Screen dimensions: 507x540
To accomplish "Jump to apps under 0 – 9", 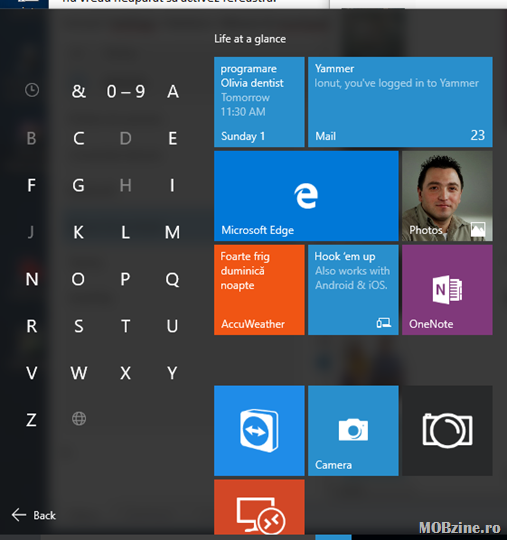I will (x=125, y=92).
